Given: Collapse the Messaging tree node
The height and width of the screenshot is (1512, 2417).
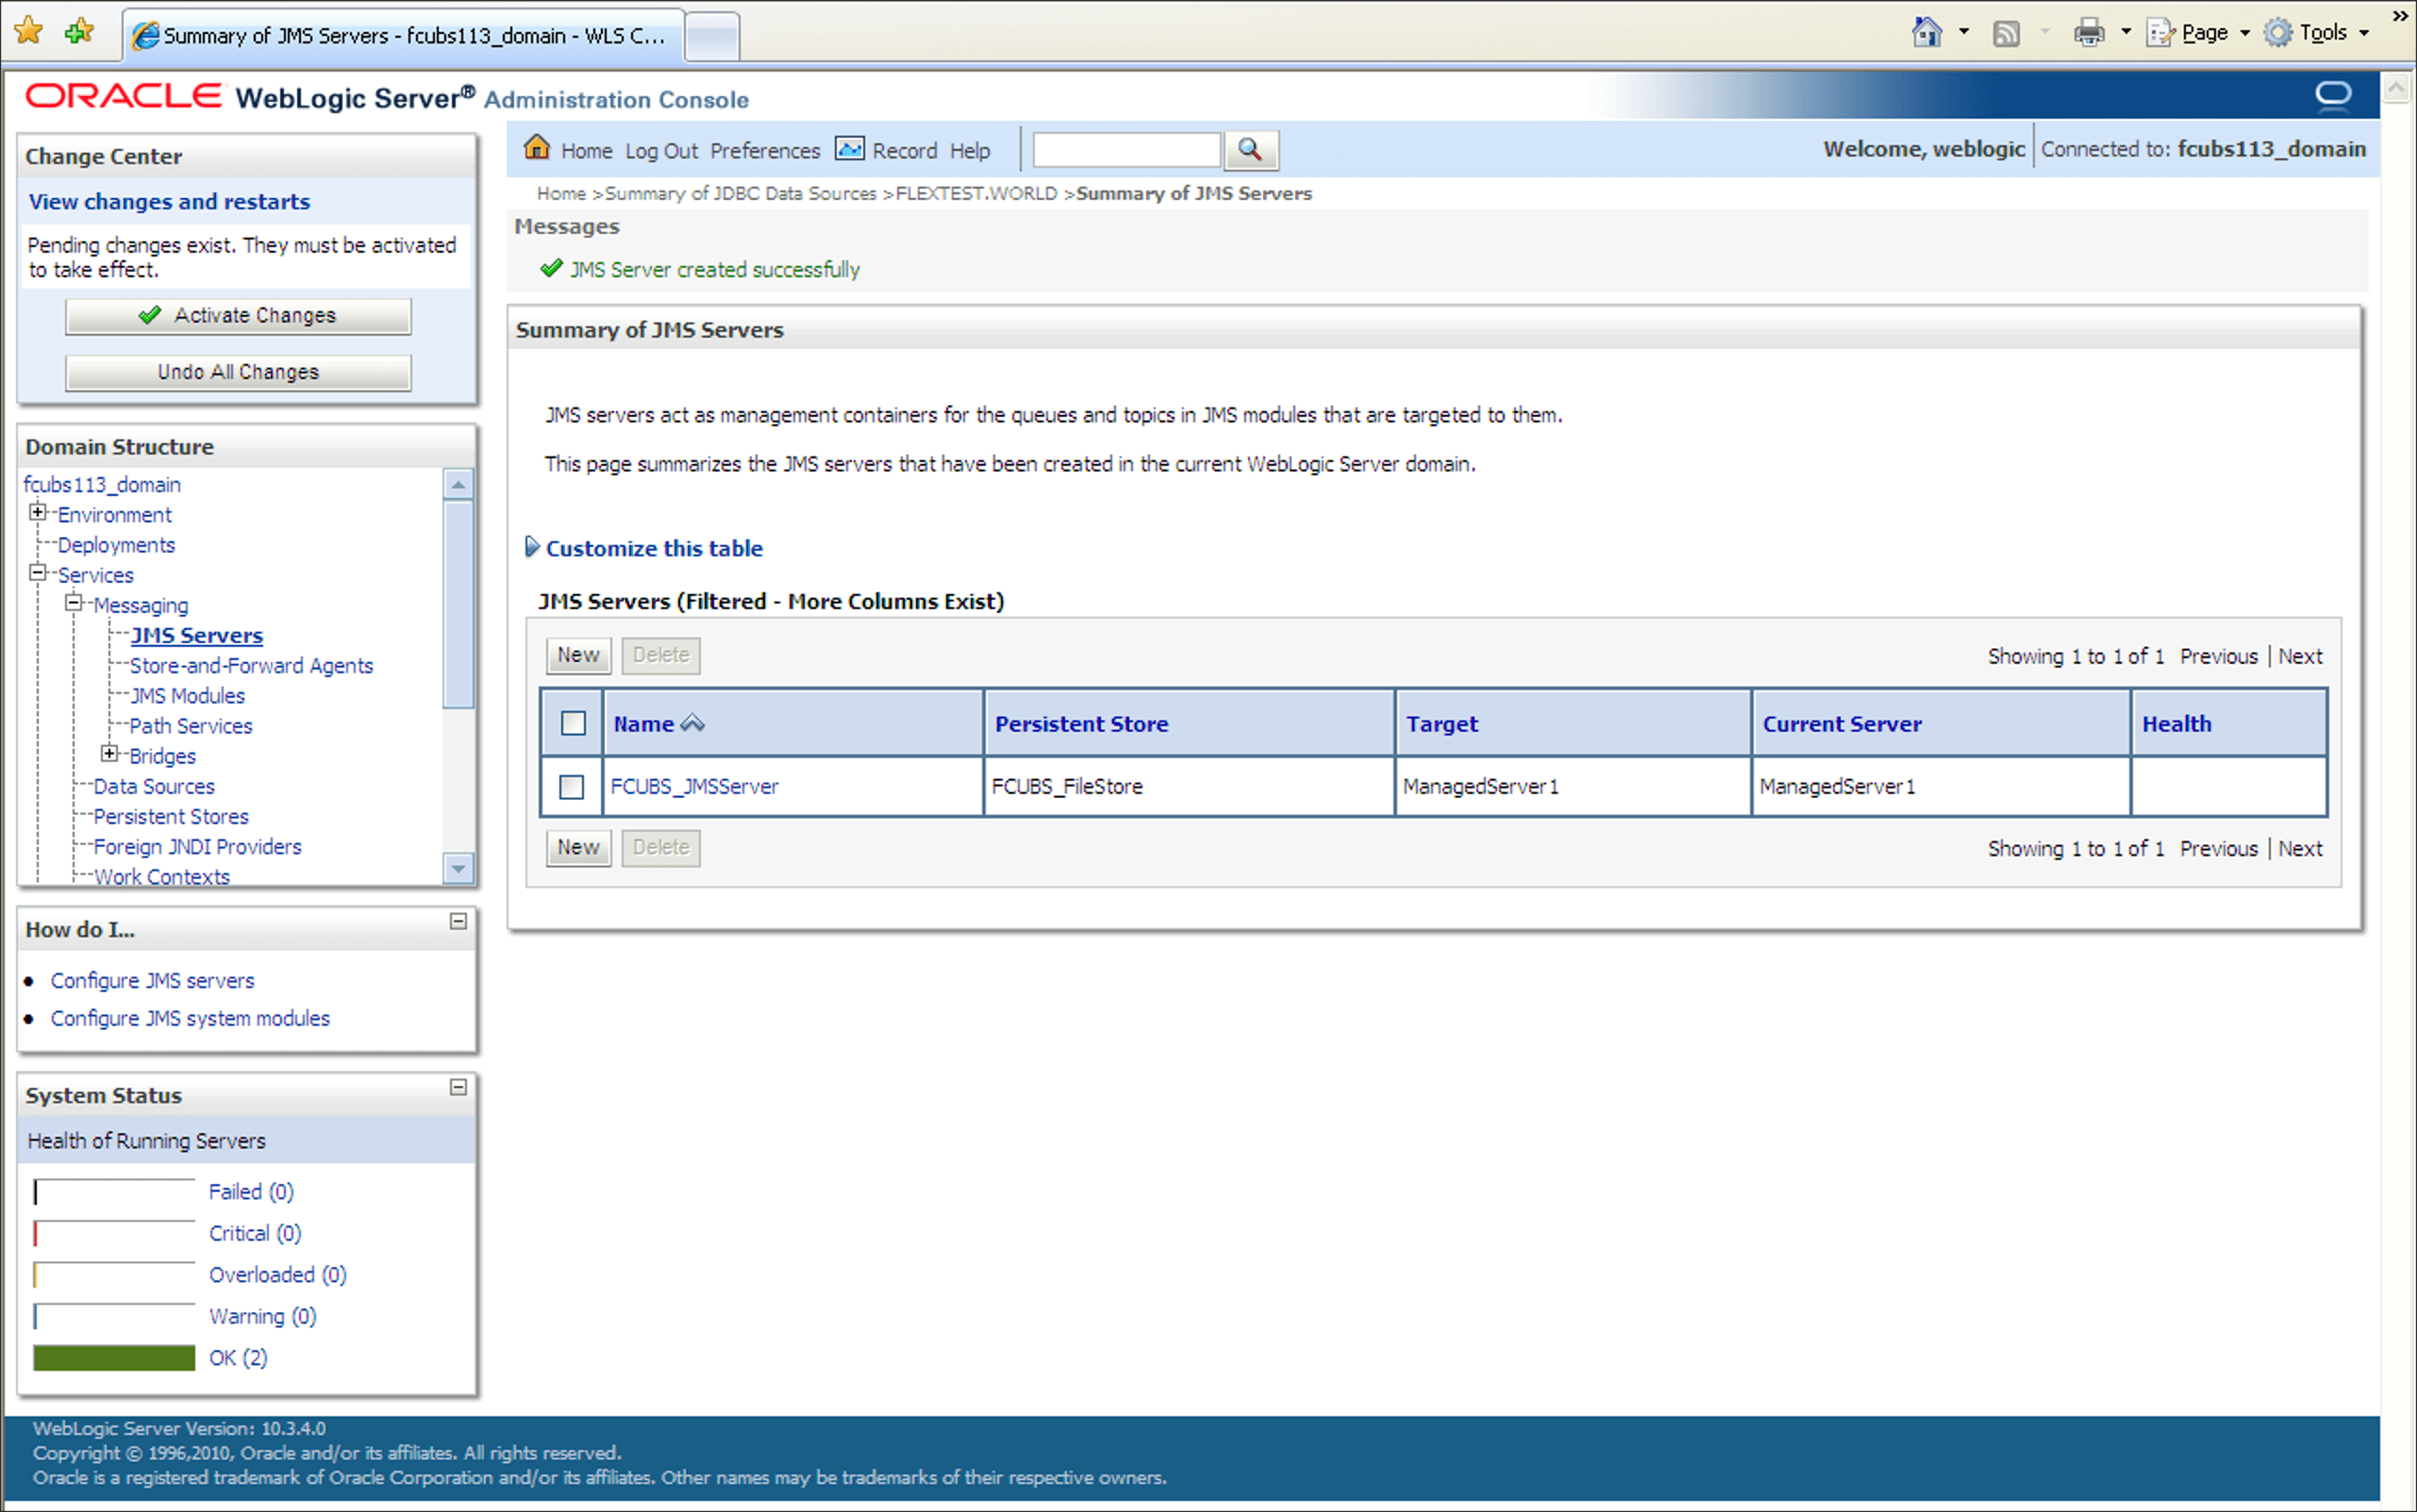Looking at the screenshot, I should pyautogui.click(x=73, y=603).
